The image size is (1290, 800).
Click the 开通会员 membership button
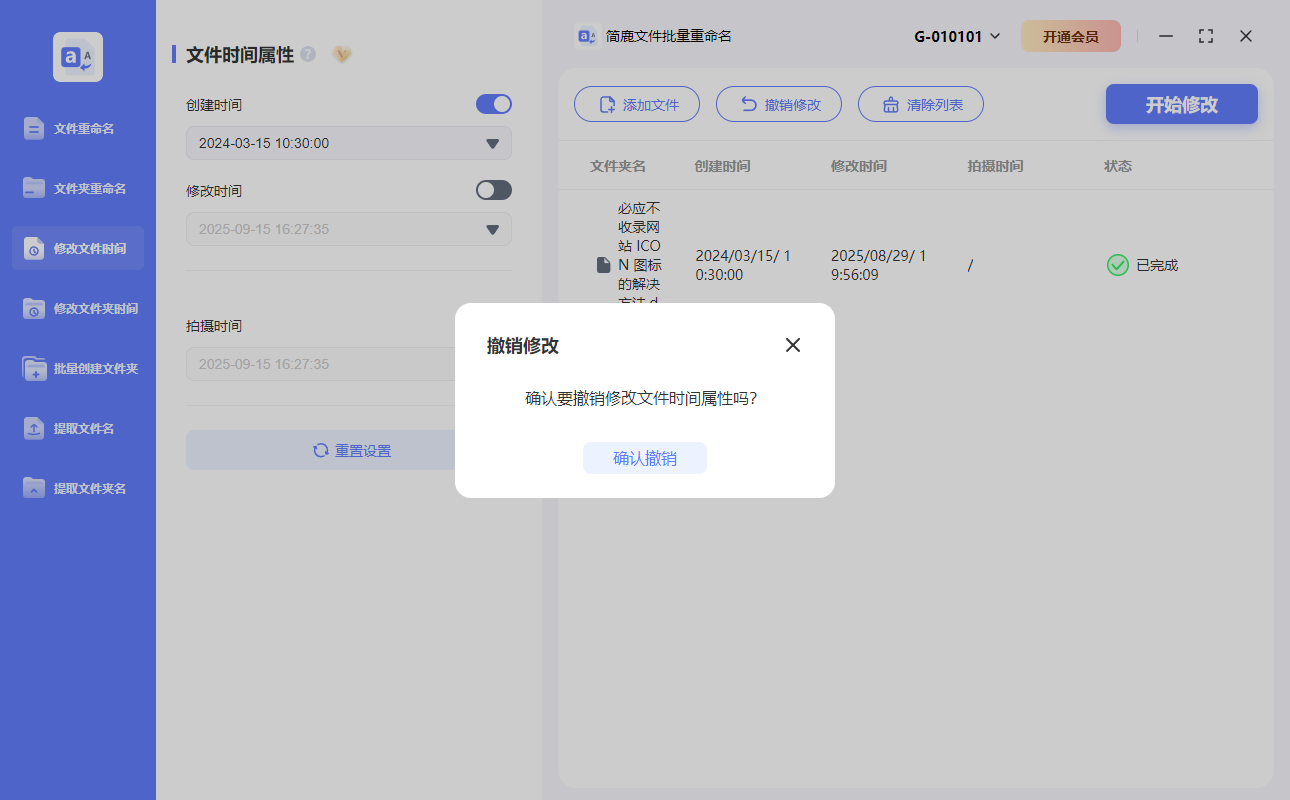[1071, 35]
